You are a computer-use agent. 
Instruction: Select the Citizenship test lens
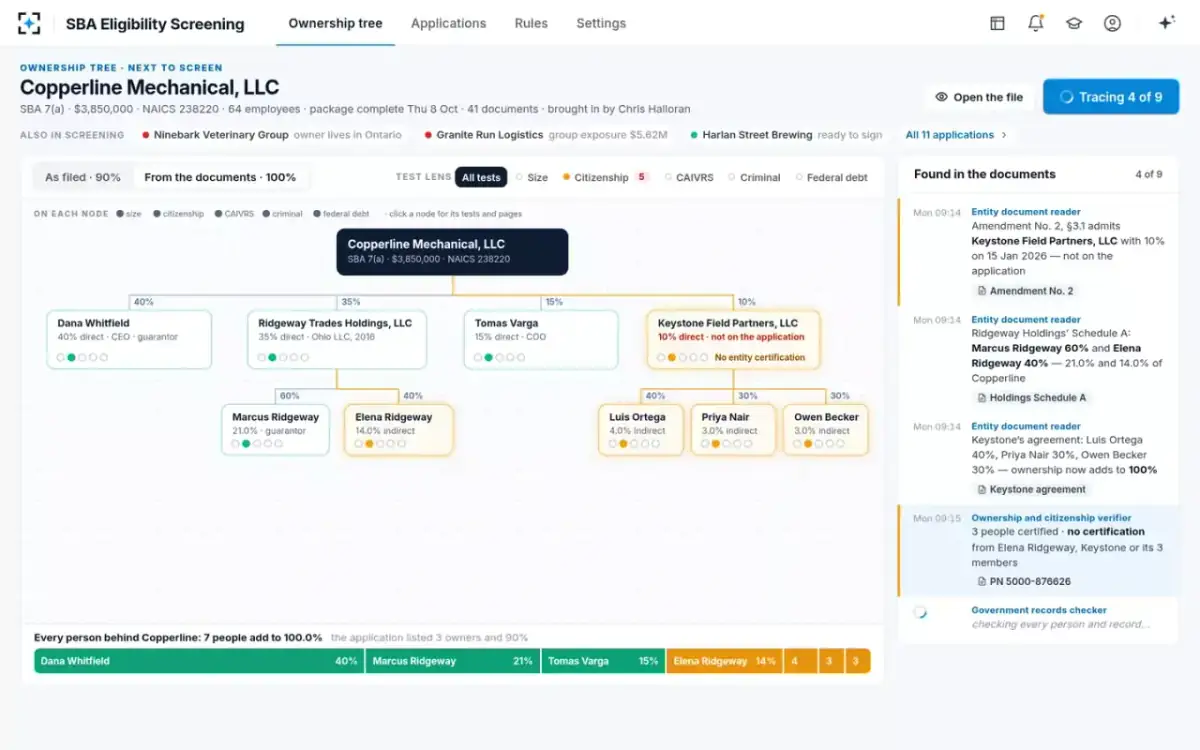(x=605, y=178)
